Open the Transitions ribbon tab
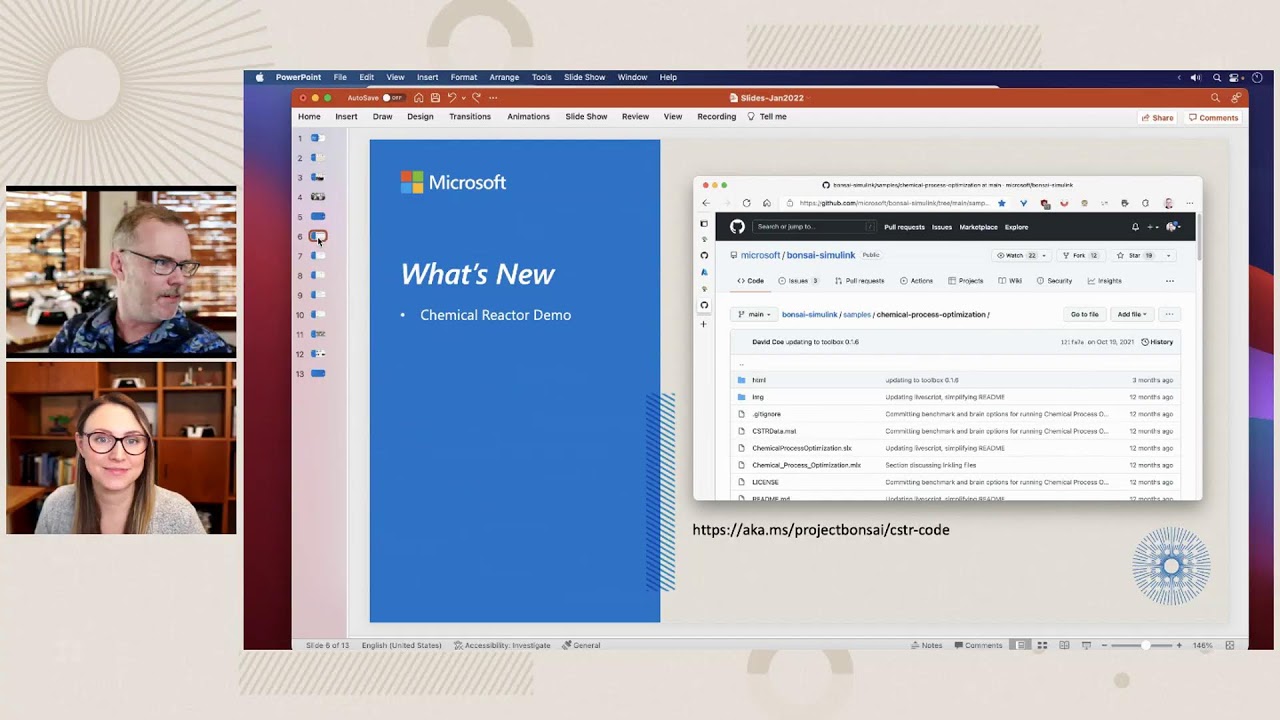 tap(470, 117)
